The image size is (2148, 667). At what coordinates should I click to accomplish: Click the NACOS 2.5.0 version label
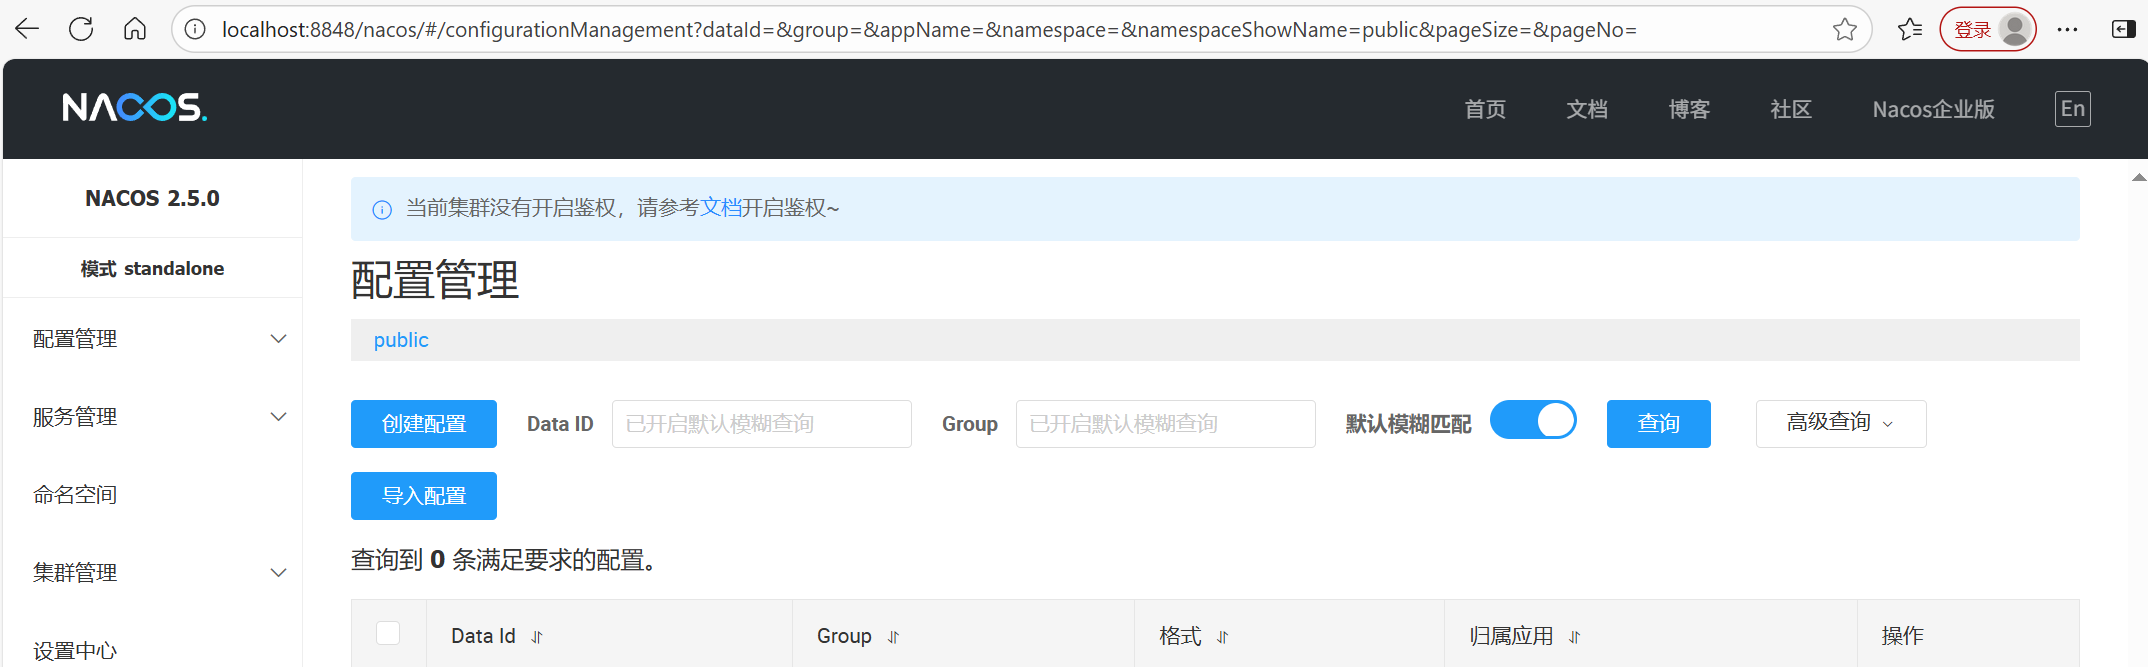tap(152, 198)
